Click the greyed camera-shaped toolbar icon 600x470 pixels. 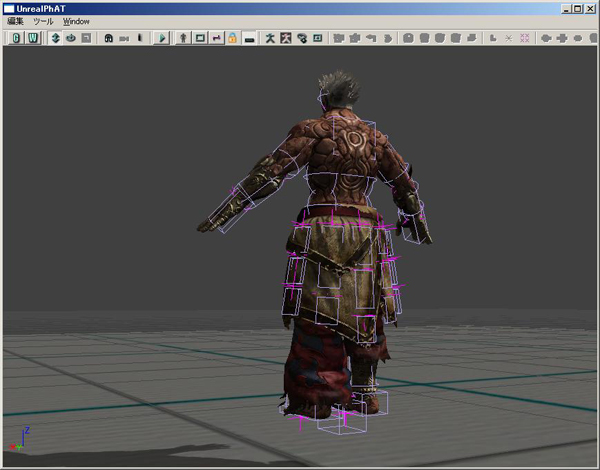click(124, 38)
